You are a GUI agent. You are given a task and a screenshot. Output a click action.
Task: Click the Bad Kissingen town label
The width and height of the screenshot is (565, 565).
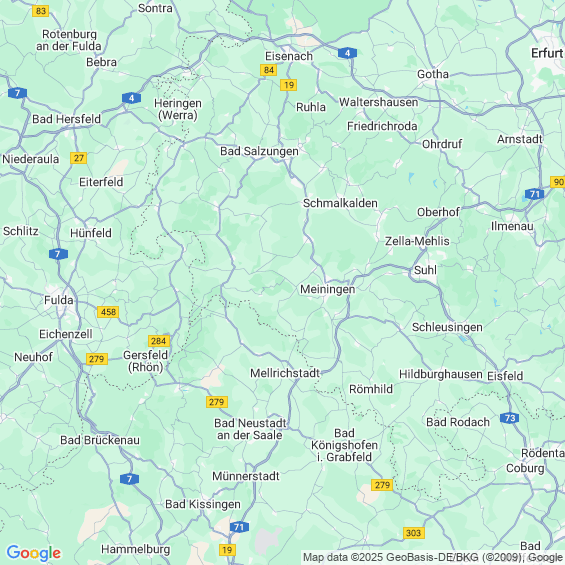tap(203, 504)
